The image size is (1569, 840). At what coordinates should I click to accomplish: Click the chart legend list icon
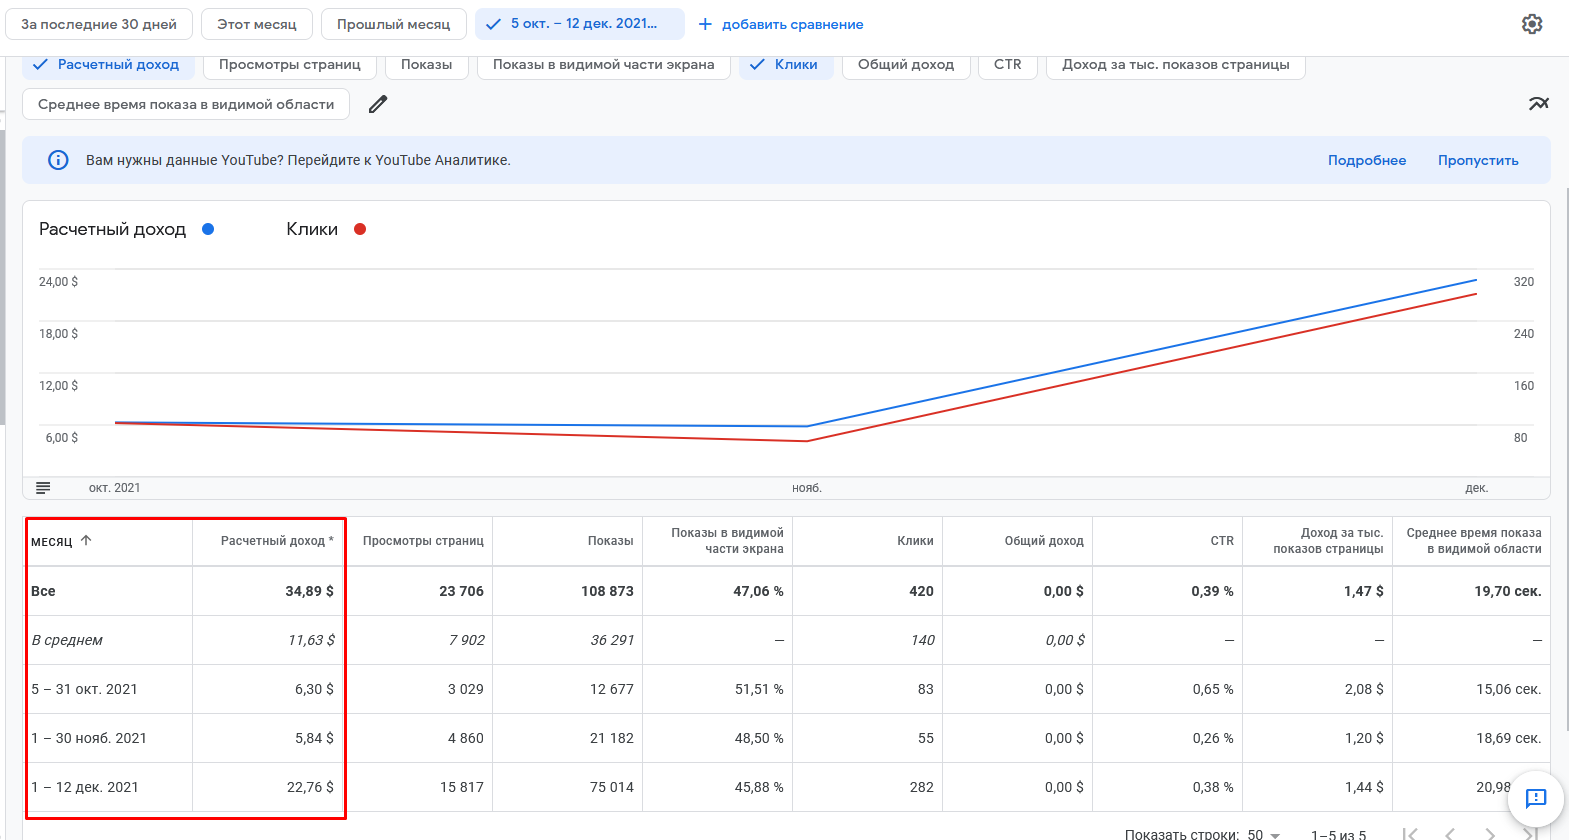coord(43,488)
